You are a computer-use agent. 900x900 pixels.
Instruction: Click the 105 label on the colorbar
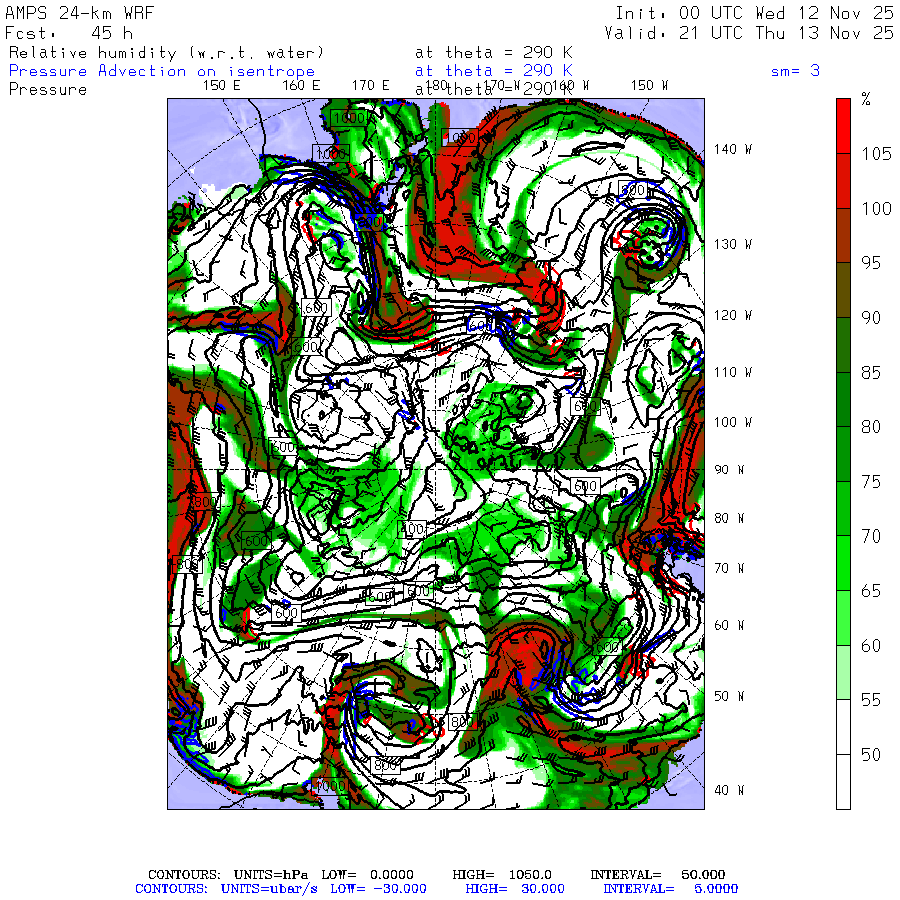876,153
